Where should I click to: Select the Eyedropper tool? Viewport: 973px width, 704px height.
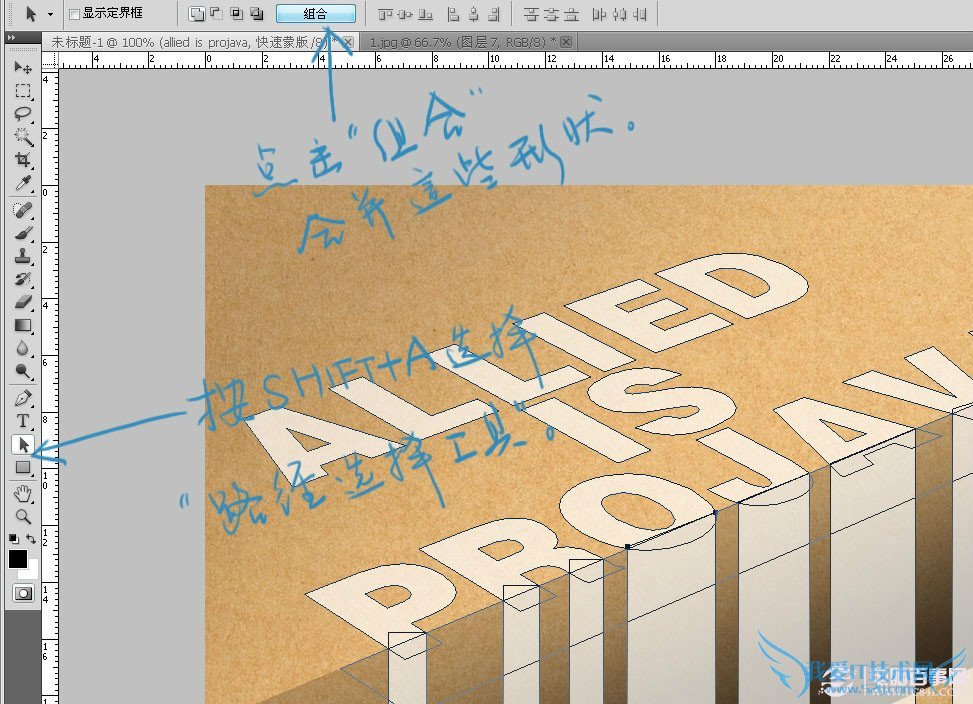[23, 183]
